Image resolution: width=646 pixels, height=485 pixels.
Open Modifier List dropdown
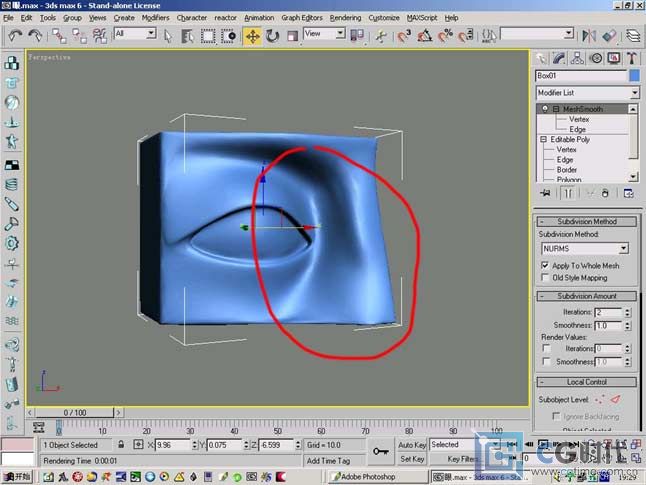587,93
